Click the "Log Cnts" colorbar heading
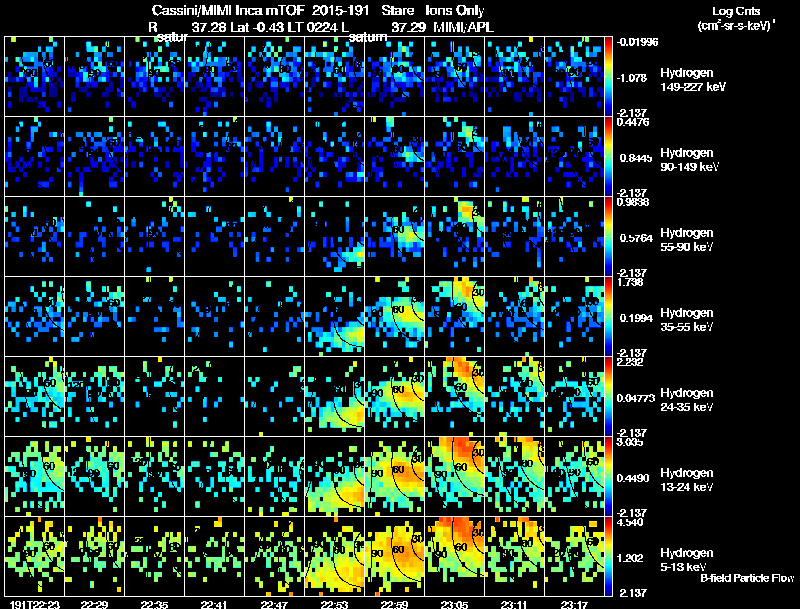The width and height of the screenshot is (800, 609). [736, 11]
